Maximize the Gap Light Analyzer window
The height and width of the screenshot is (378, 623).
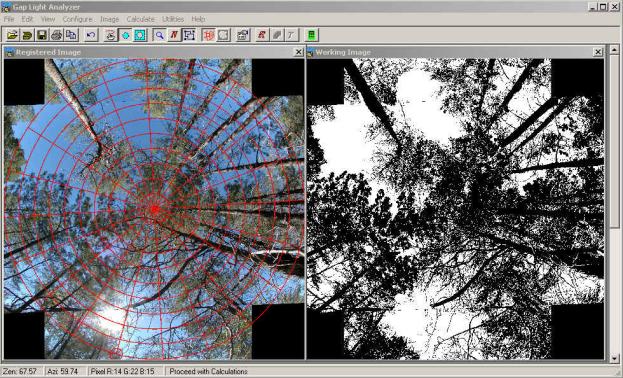(x=603, y=7)
